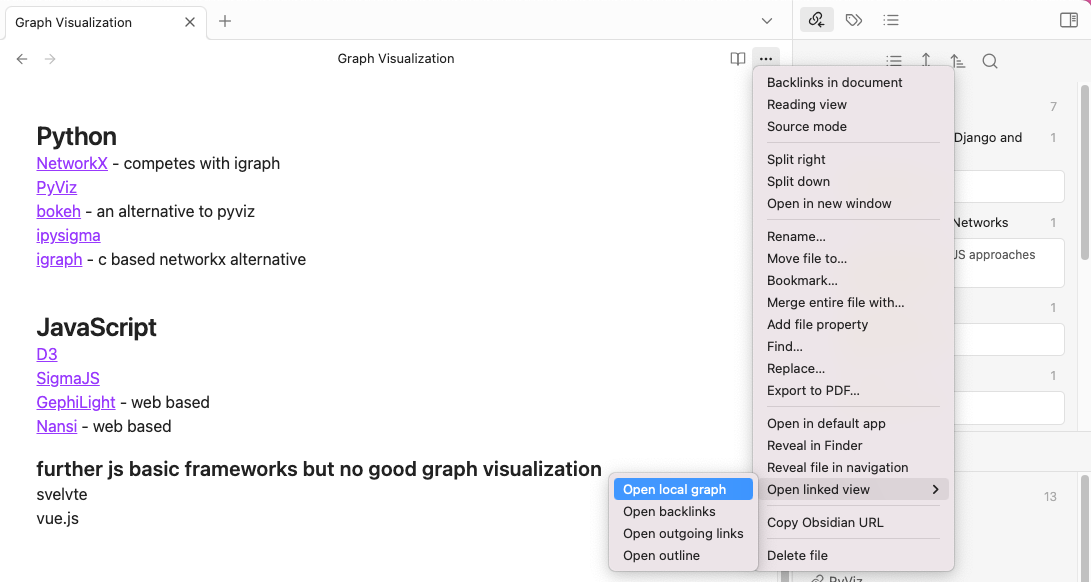Click the Python heading
This screenshot has width=1091, height=582.
tap(77, 136)
